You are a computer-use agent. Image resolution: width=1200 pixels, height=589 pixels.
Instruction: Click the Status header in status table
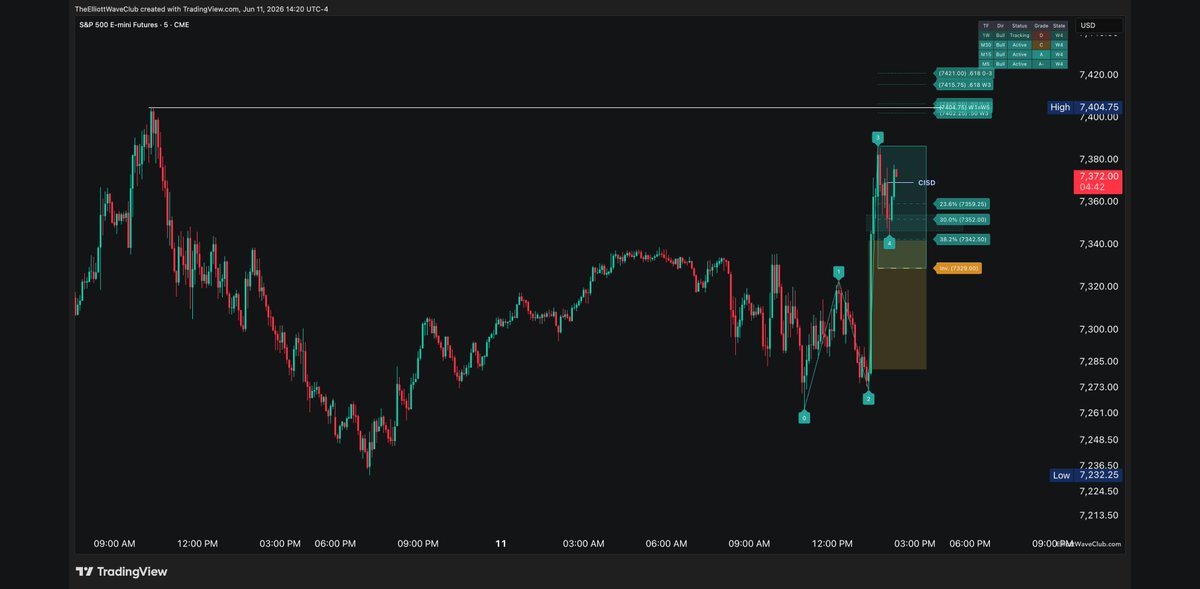1019,26
